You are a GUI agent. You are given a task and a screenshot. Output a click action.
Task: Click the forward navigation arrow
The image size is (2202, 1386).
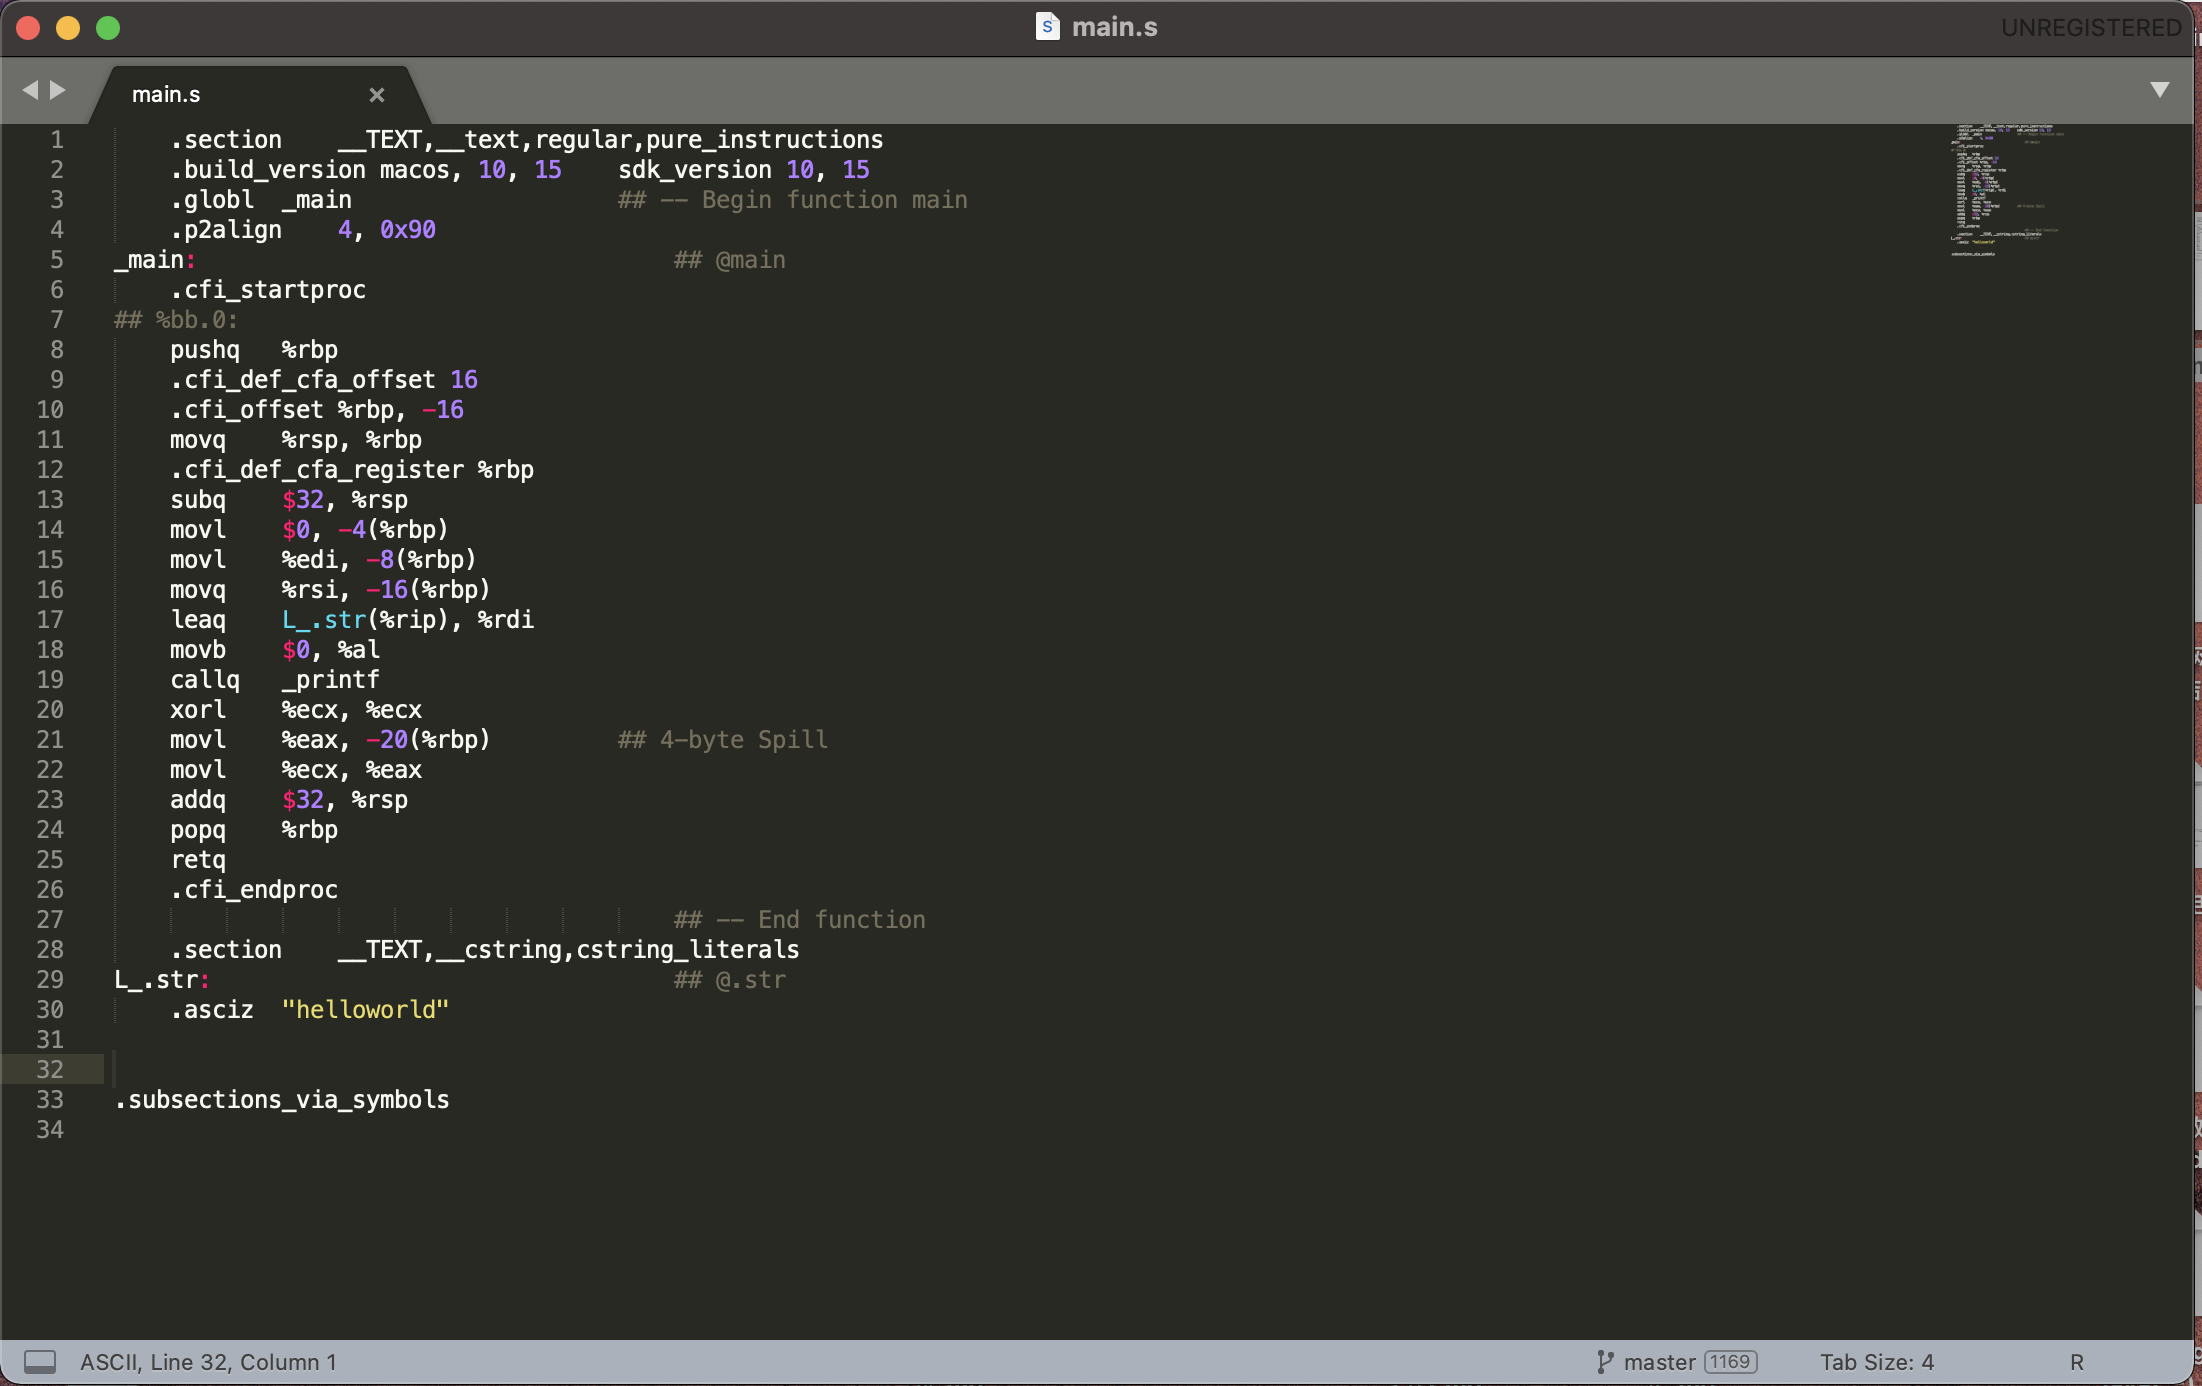click(58, 90)
